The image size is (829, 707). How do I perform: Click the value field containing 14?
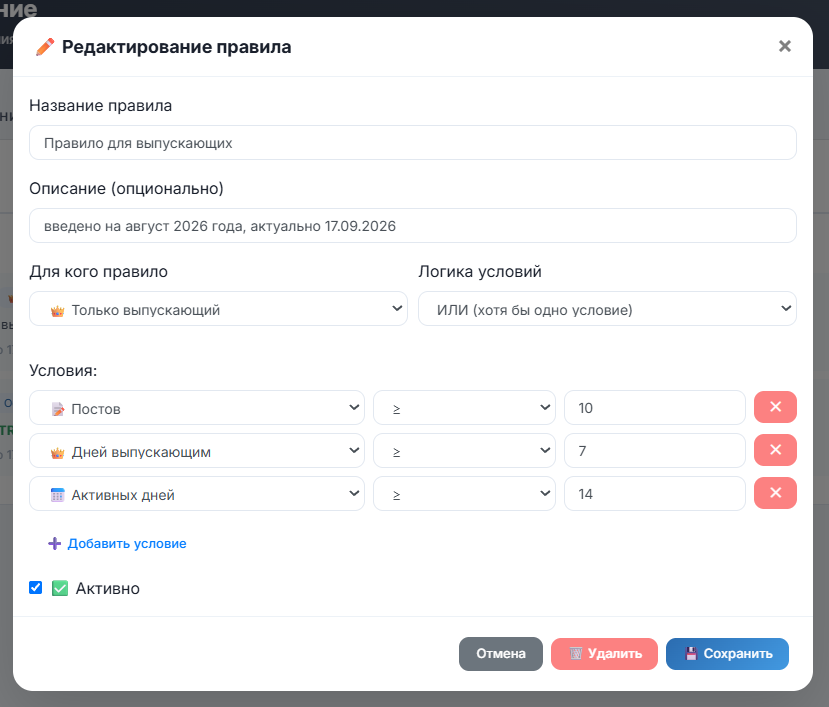point(655,494)
